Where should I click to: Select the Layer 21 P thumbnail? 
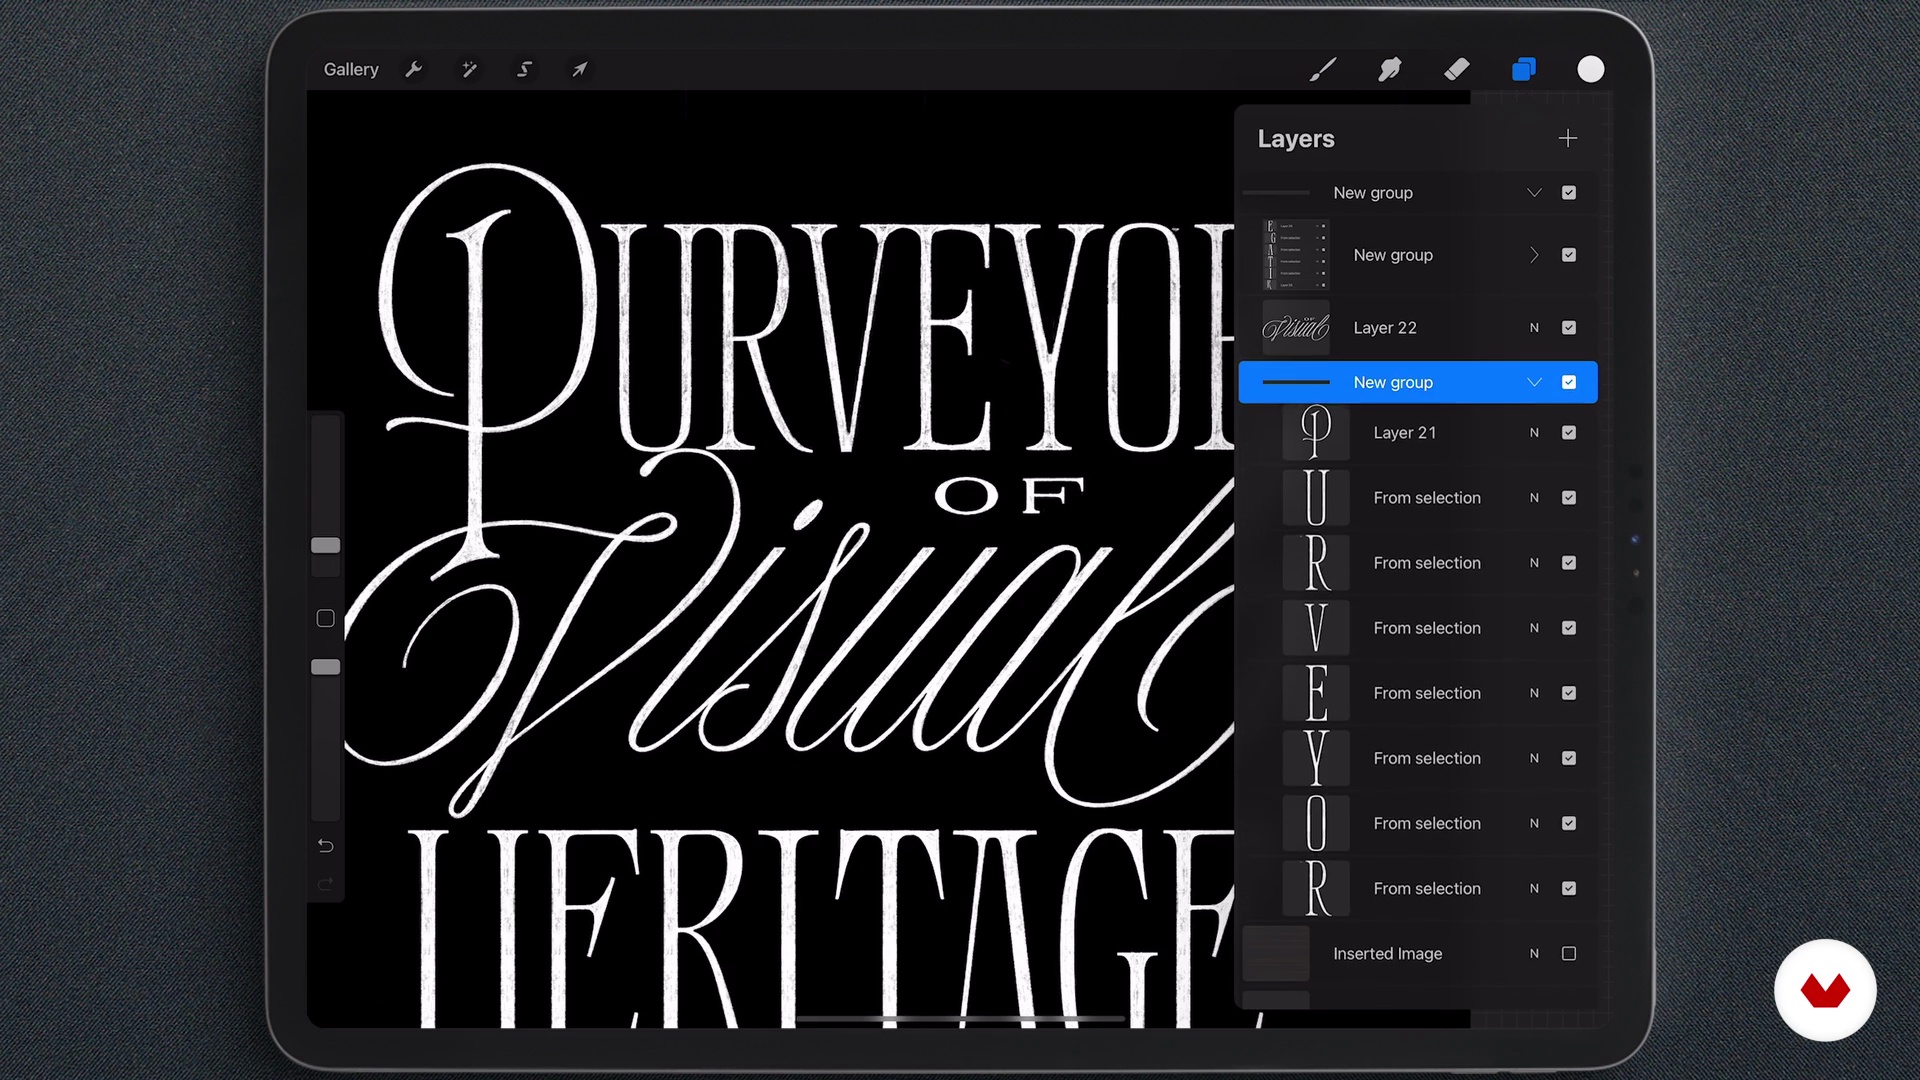(x=1316, y=432)
